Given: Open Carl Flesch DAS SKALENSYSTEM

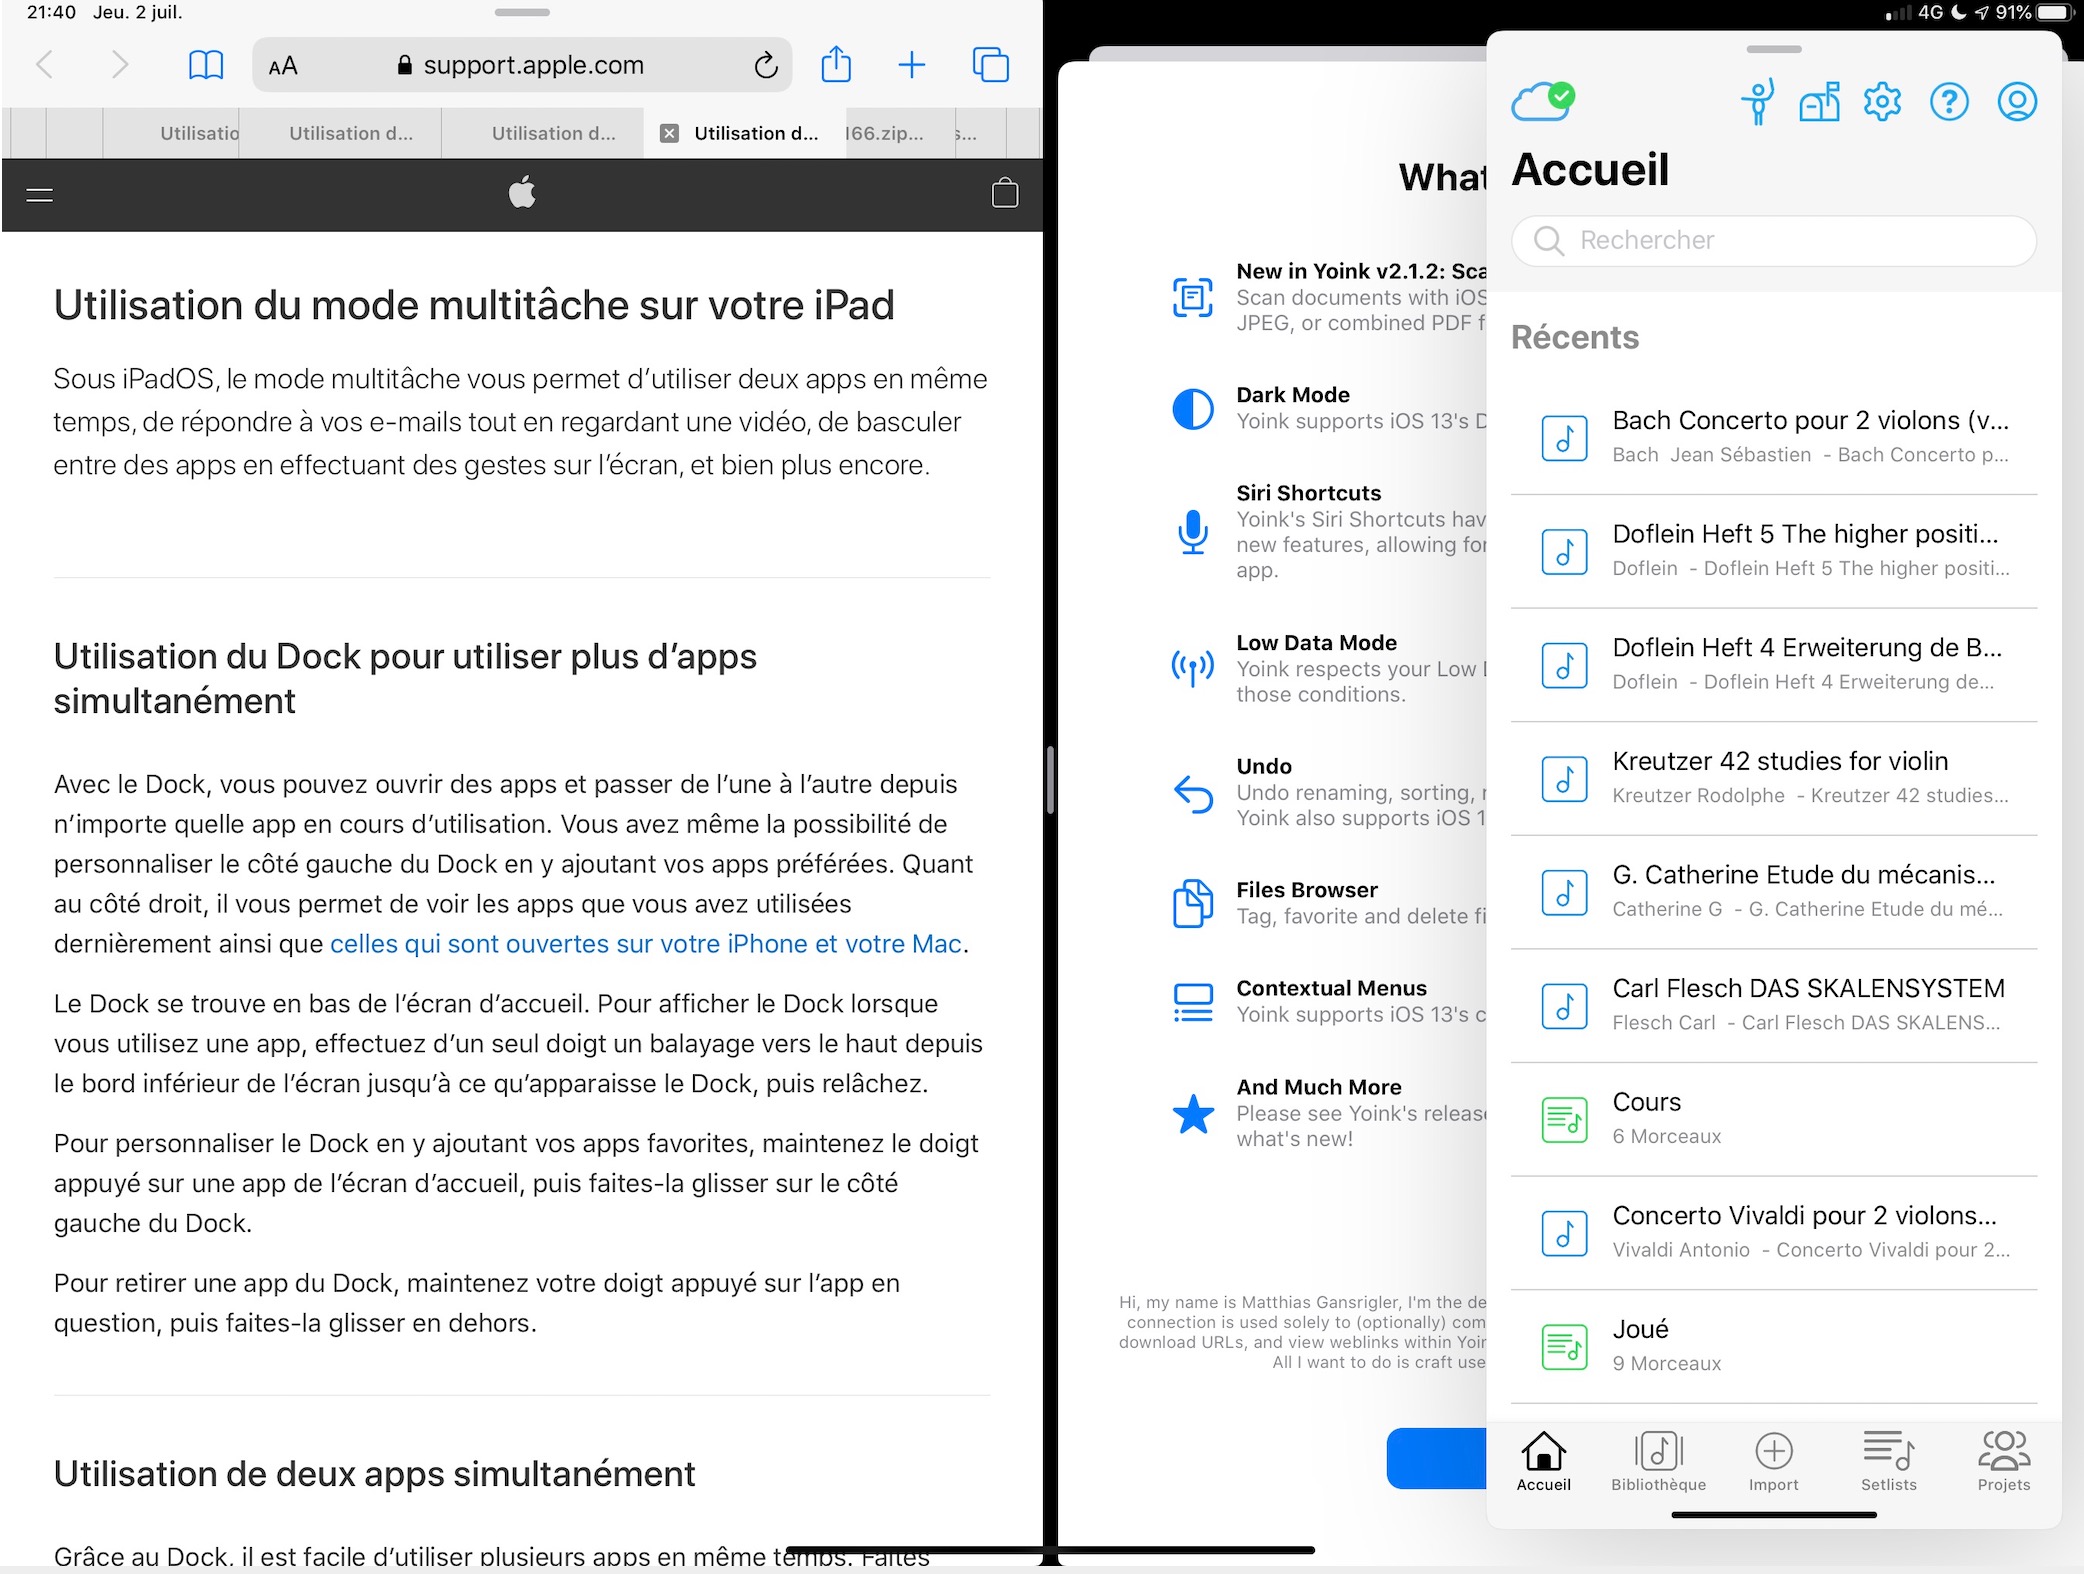Looking at the screenshot, I should coord(1774,1005).
